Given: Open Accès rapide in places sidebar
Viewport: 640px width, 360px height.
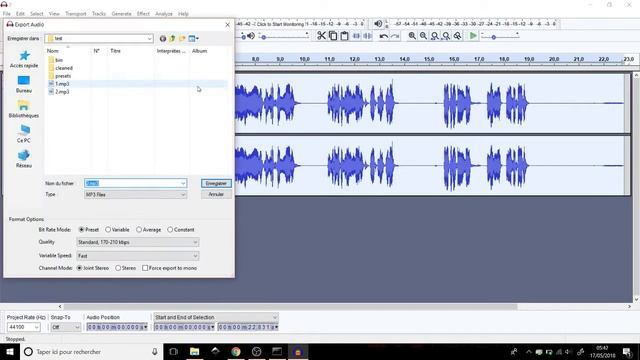Looking at the screenshot, I should point(24,59).
